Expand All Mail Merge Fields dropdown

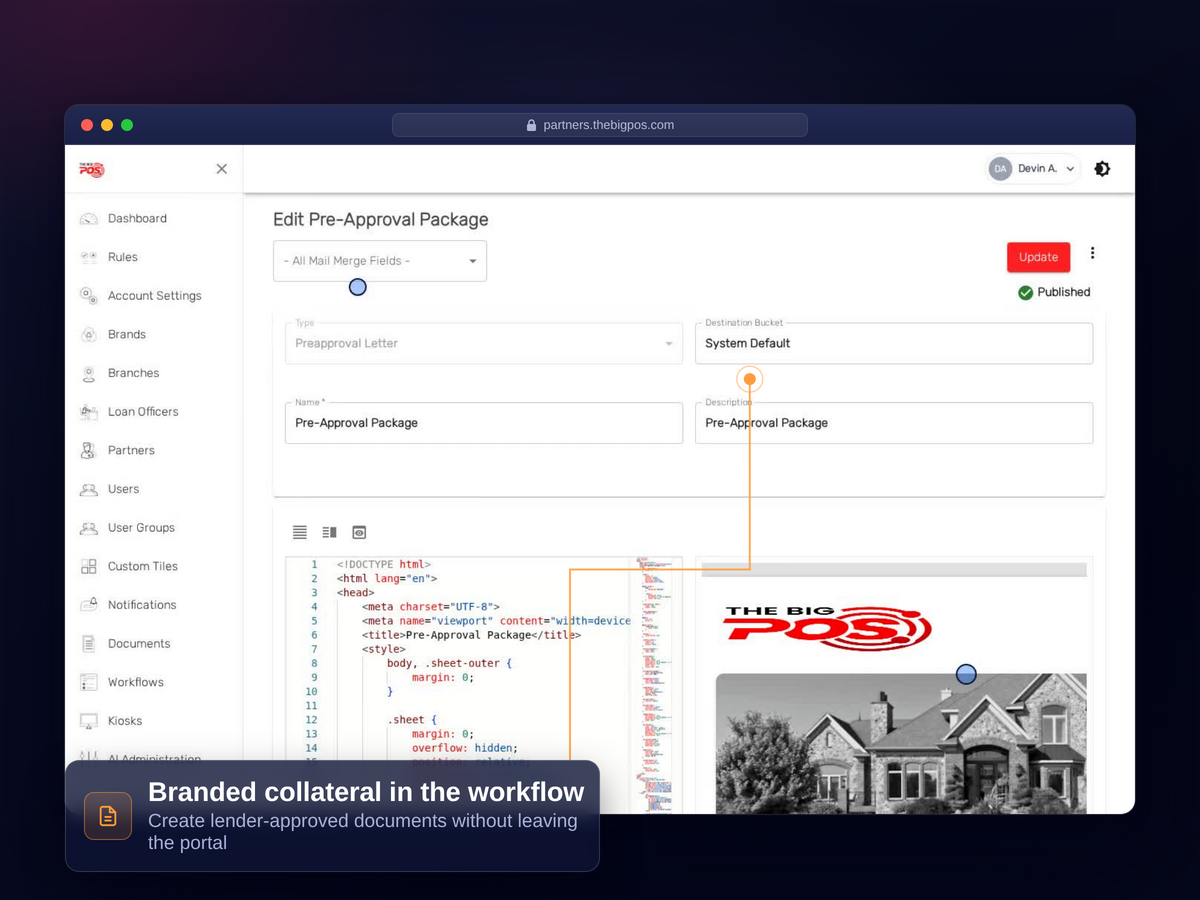click(380, 261)
